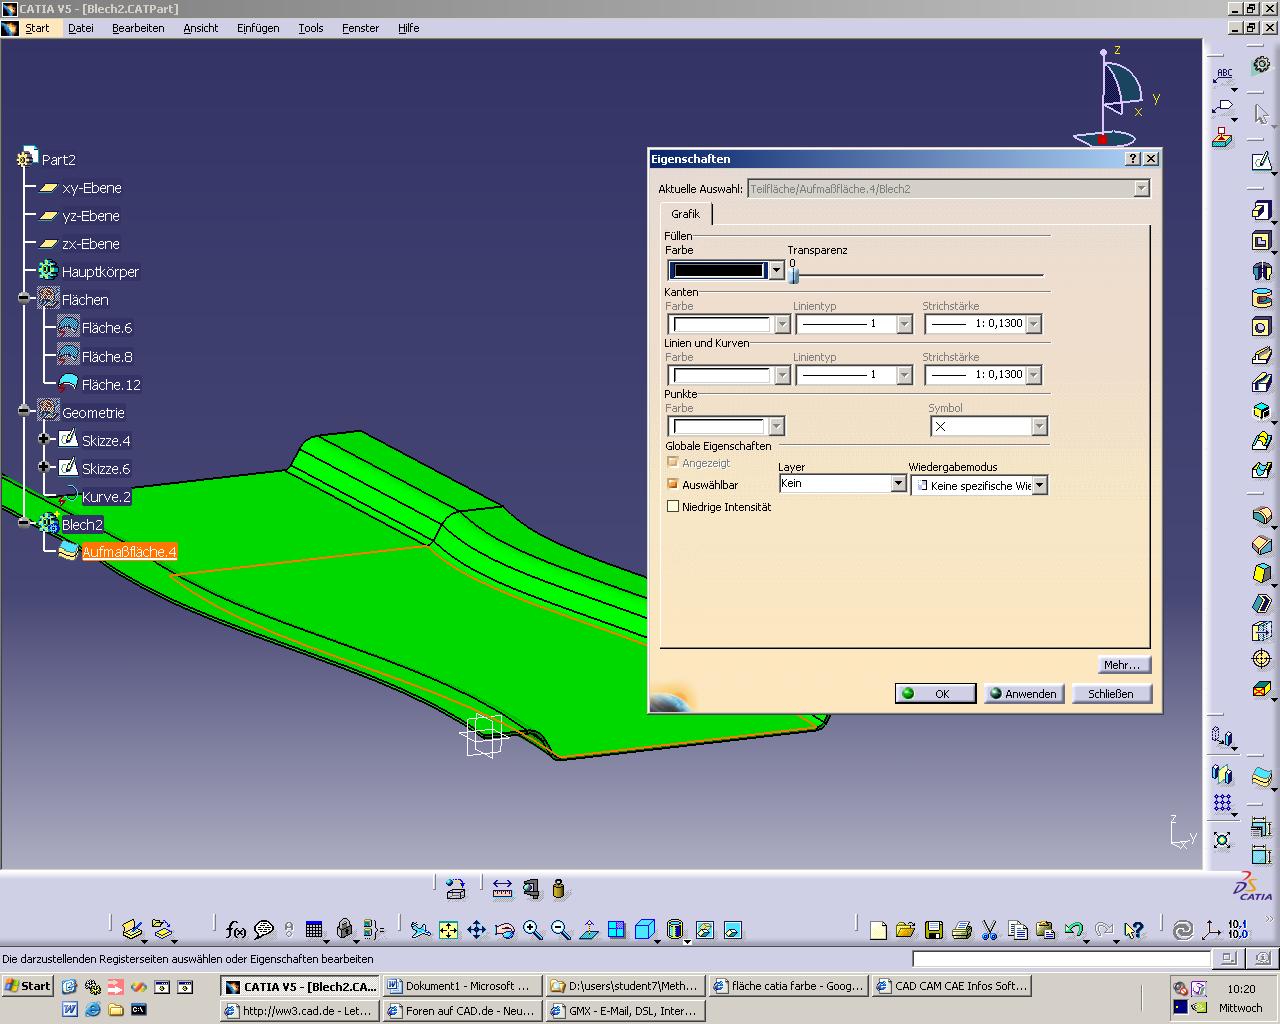
Task: Click the Formula f(x) icon
Action: coord(236,930)
